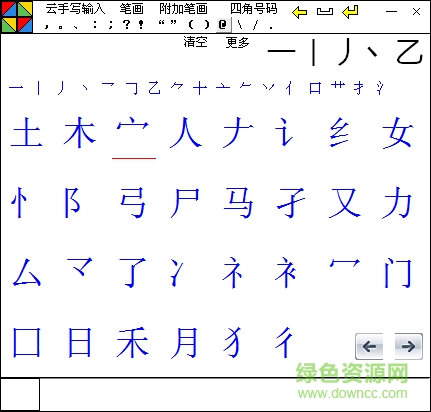Image resolution: width=431 pixels, height=412 pixels.
Task: Choose the 又 radical
Action: [x=344, y=202]
